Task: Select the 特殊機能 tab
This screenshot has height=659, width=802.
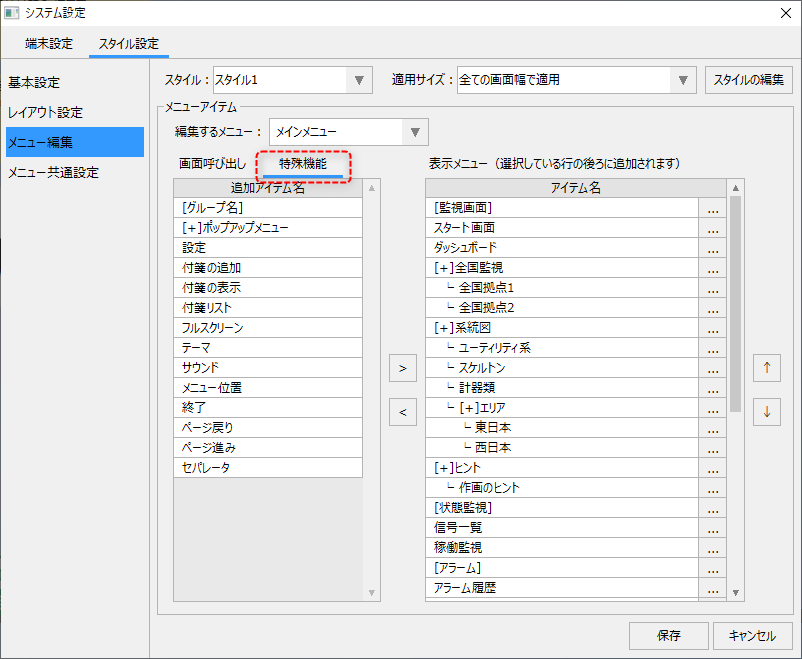Action: (303, 163)
